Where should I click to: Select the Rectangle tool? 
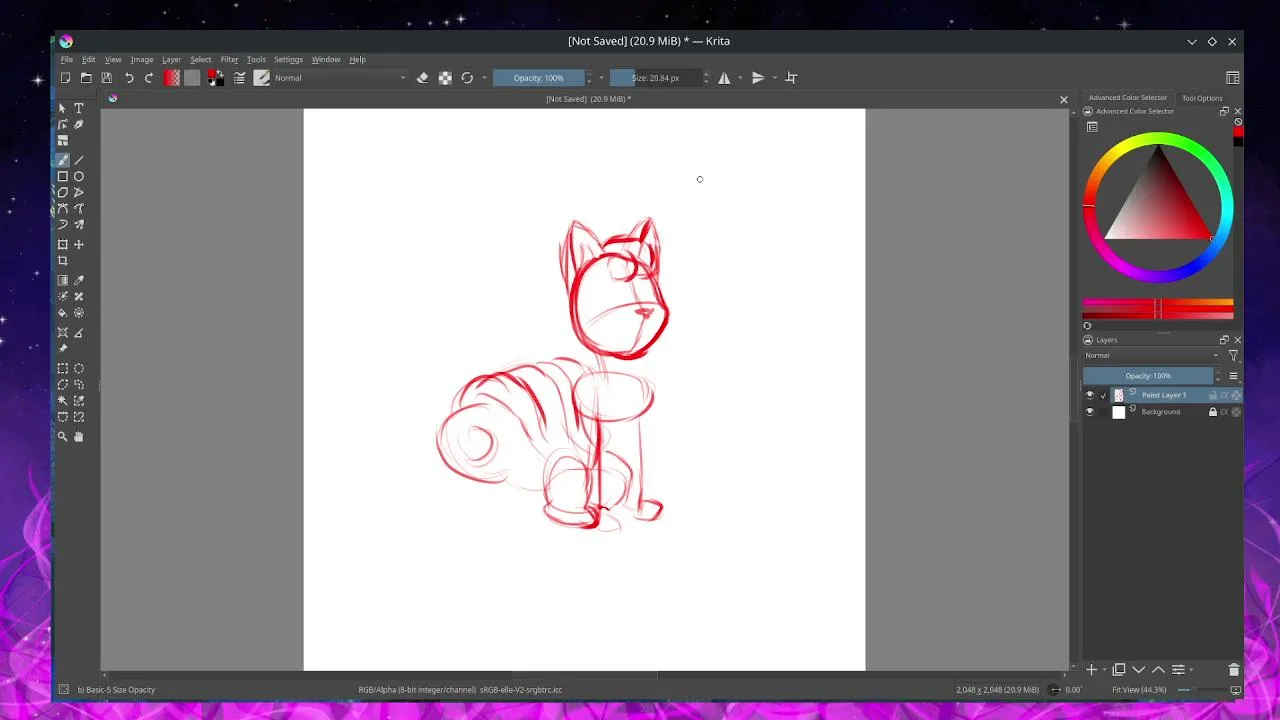(63, 176)
